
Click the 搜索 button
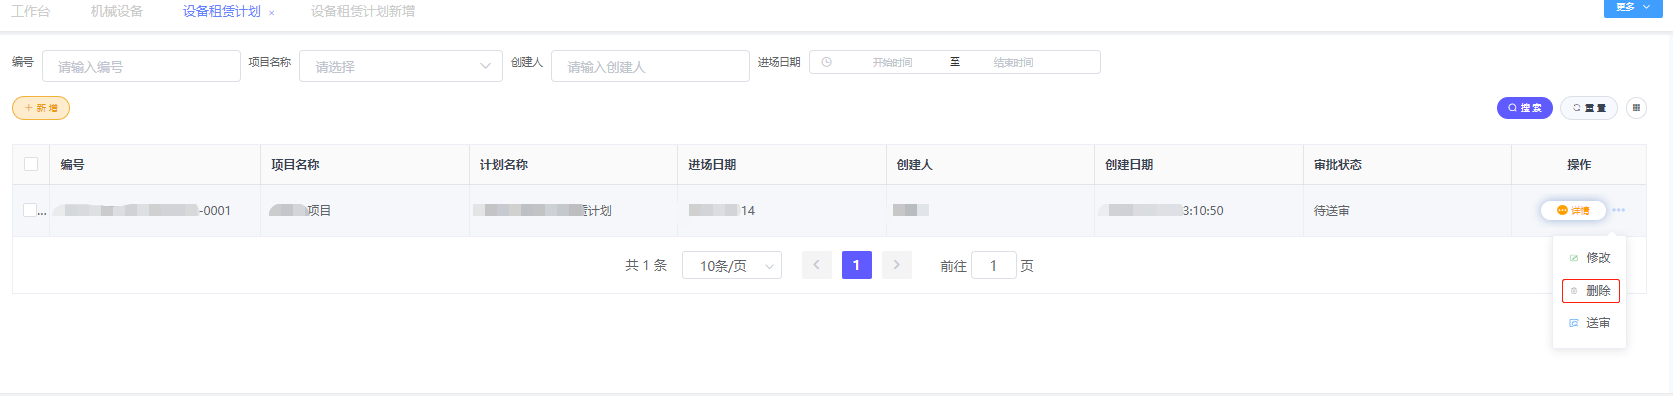click(x=1524, y=107)
